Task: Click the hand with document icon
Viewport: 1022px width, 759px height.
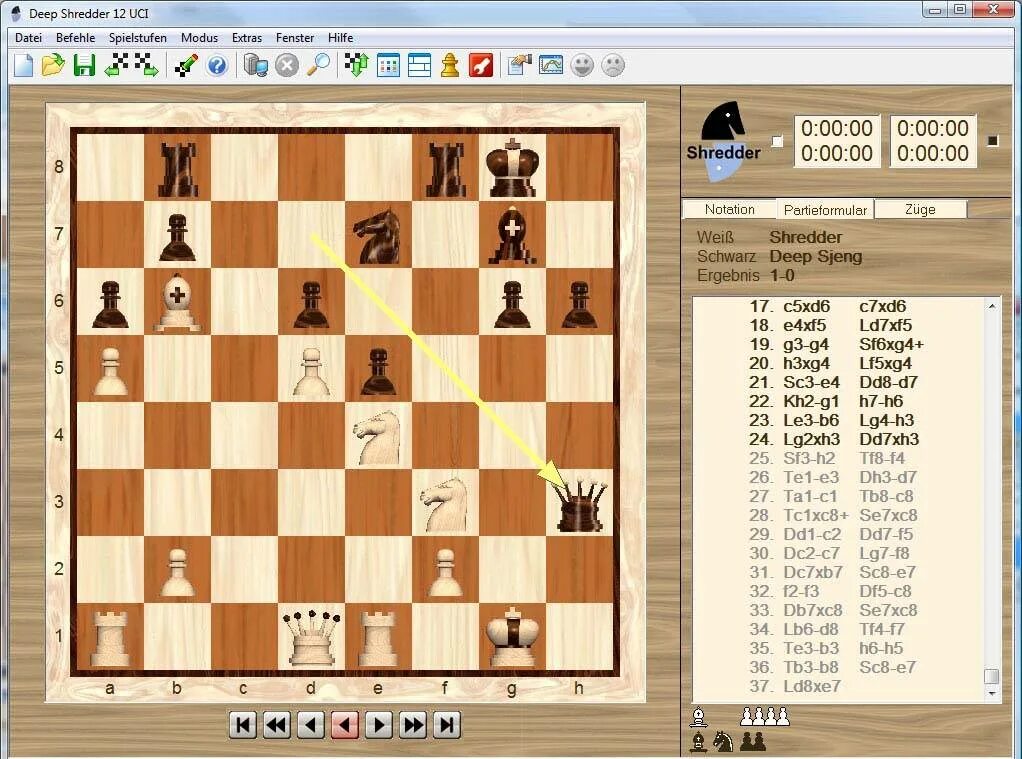Action: [519, 65]
